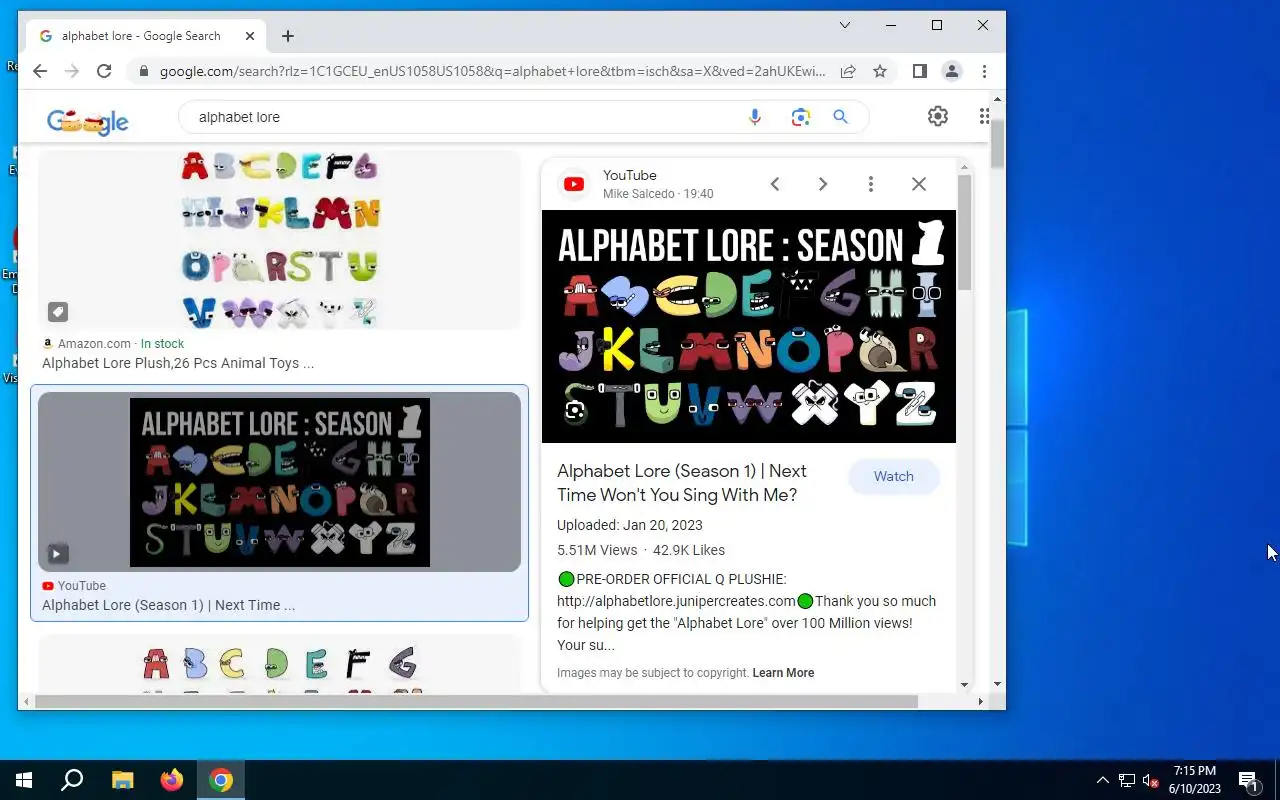The height and width of the screenshot is (800, 1280).
Task: Open the network status tray icon
Action: pyautogui.click(x=1127, y=780)
